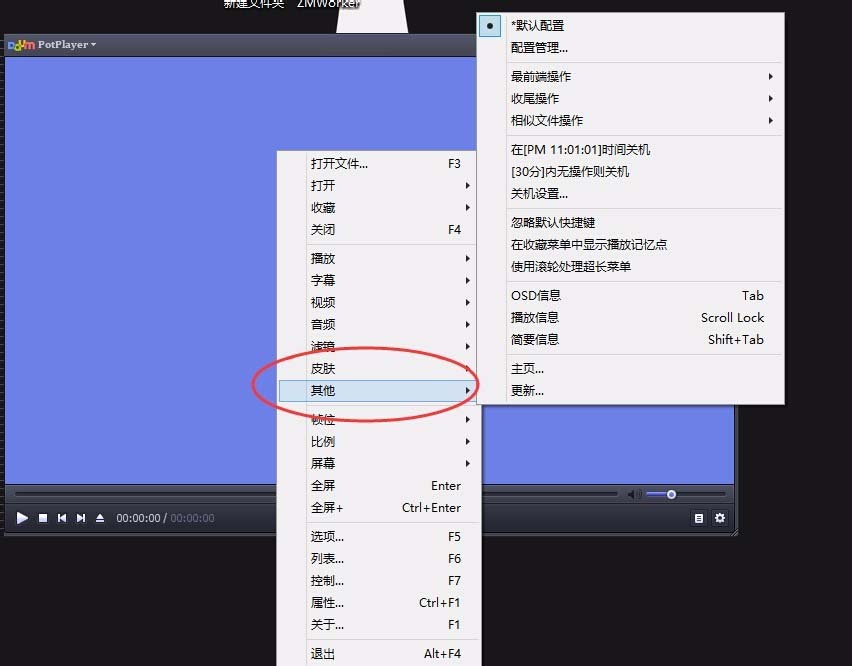Select 全屏 in the context menu
This screenshot has height=666, width=852.
[322, 485]
